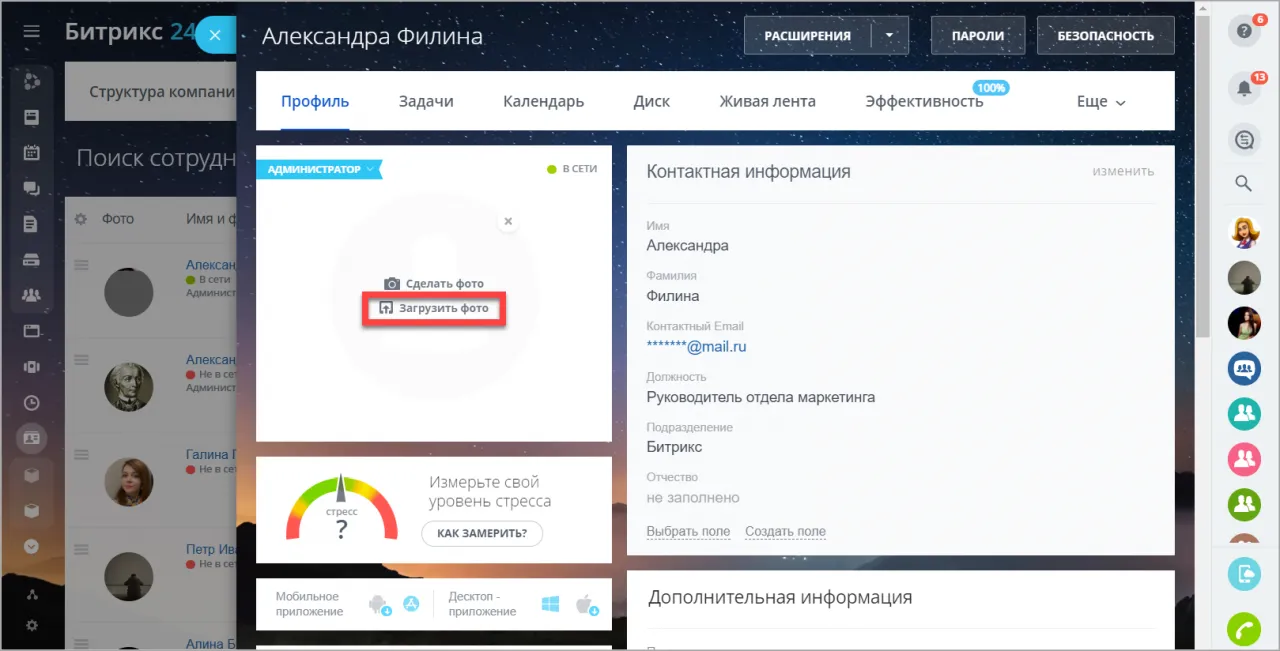Open the employees group icon in left sidebar
The image size is (1280, 651).
(31, 295)
